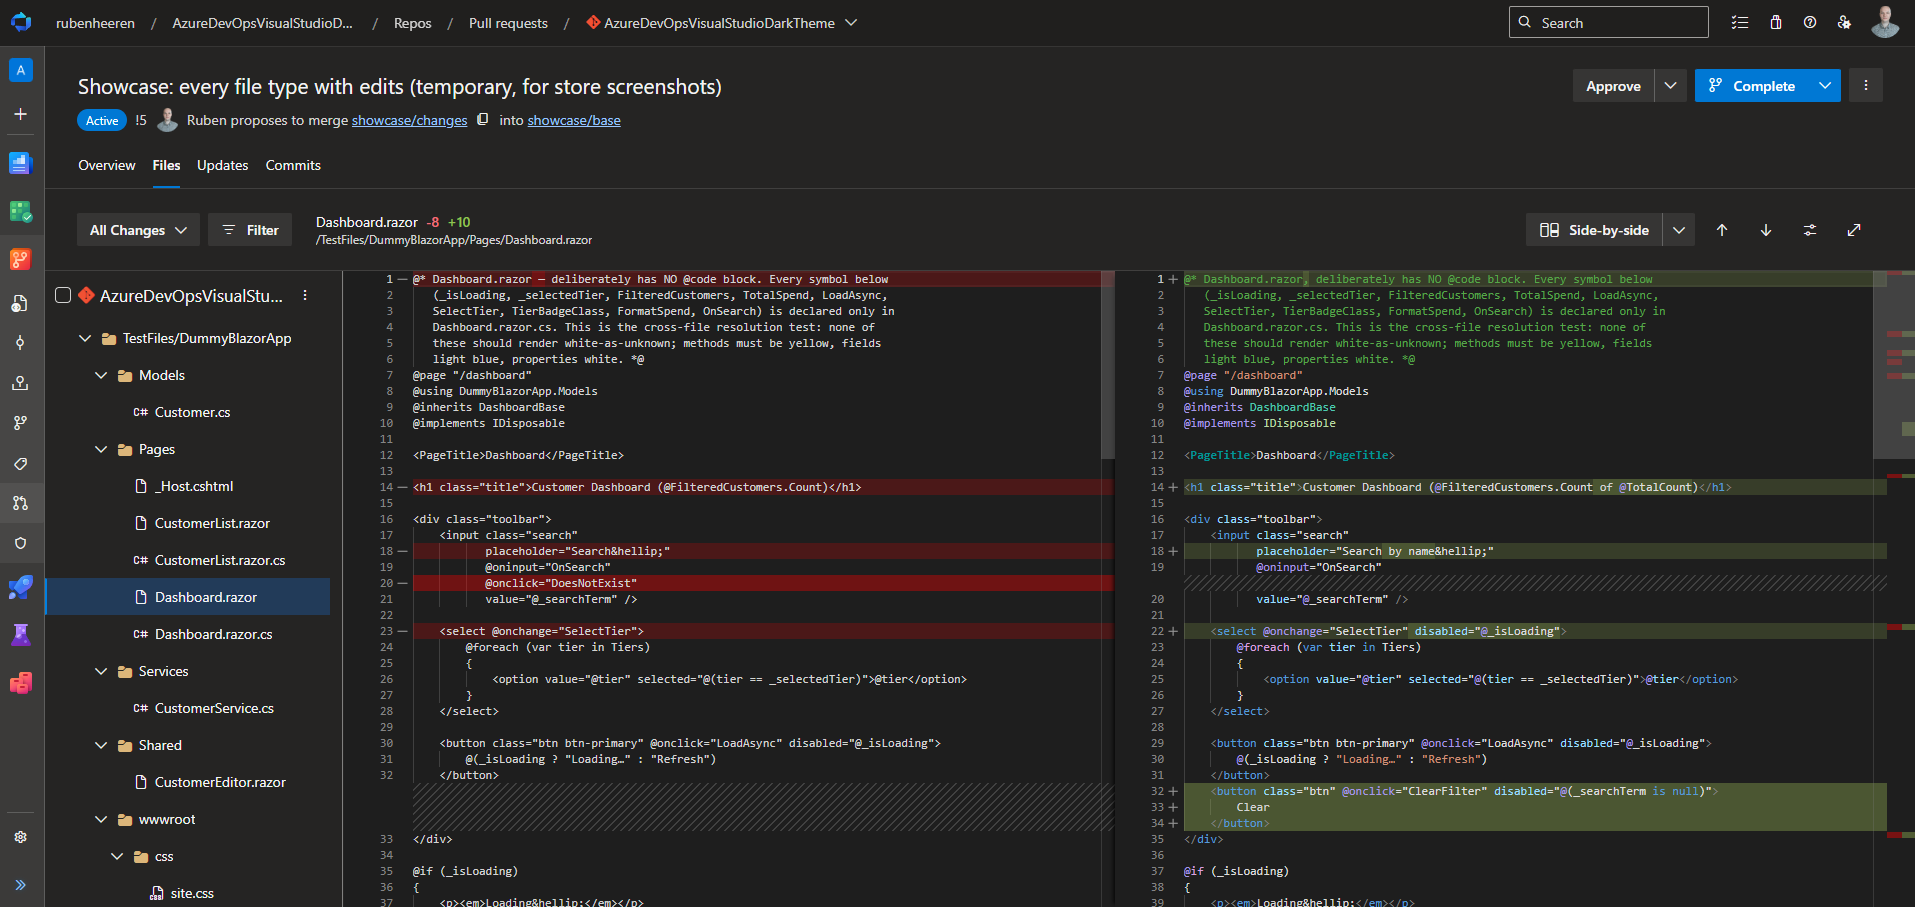Open rubenheeren in the breadcrumb
Screen dimensions: 1915x907
[95, 23]
